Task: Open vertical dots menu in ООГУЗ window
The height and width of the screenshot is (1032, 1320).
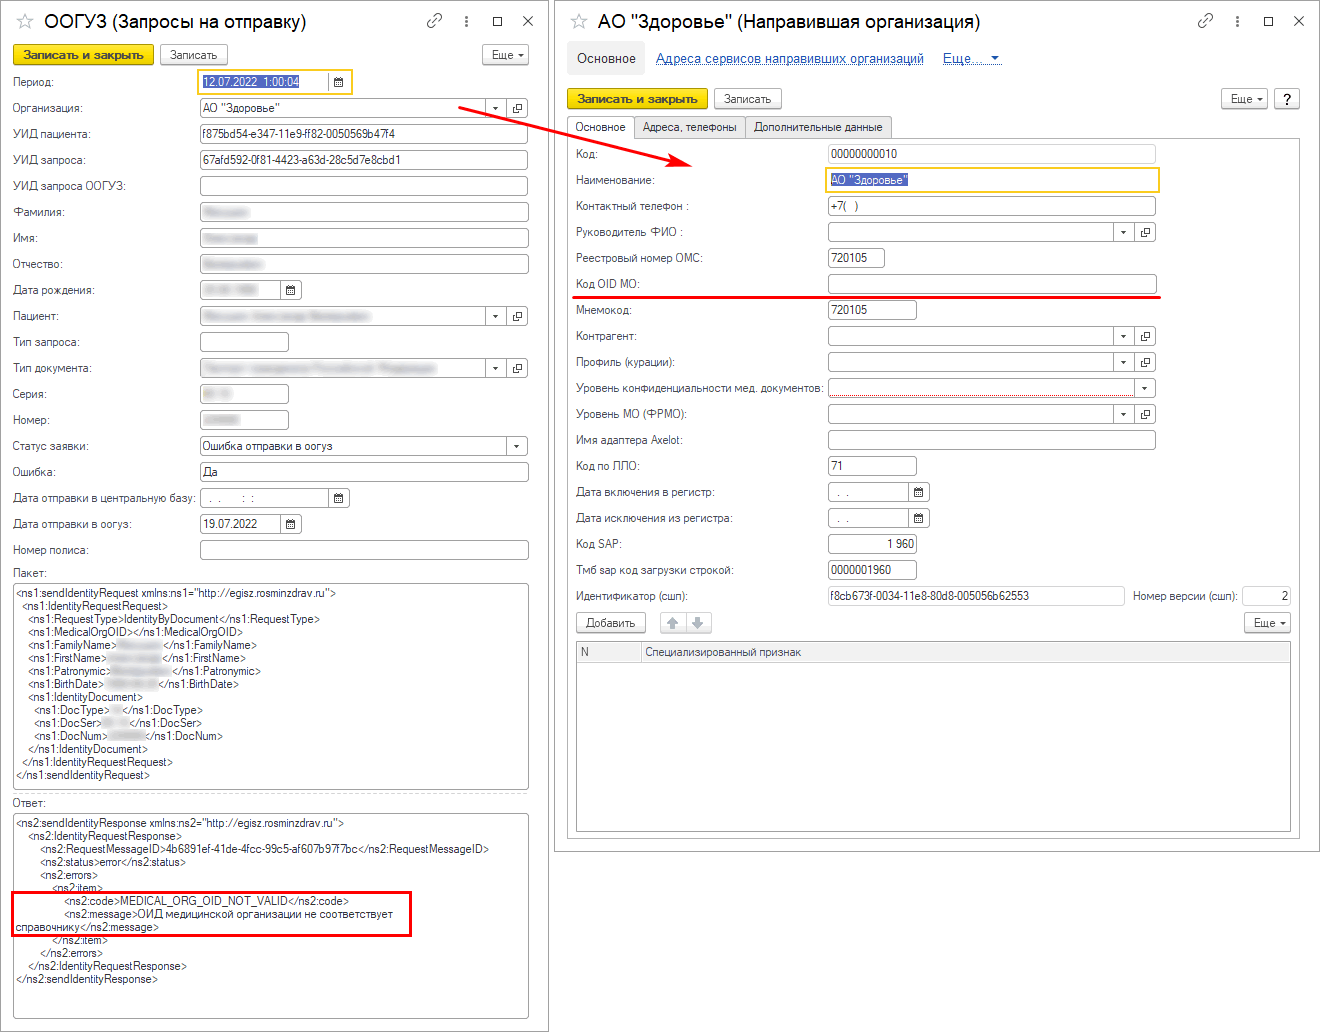Action: 466,21
